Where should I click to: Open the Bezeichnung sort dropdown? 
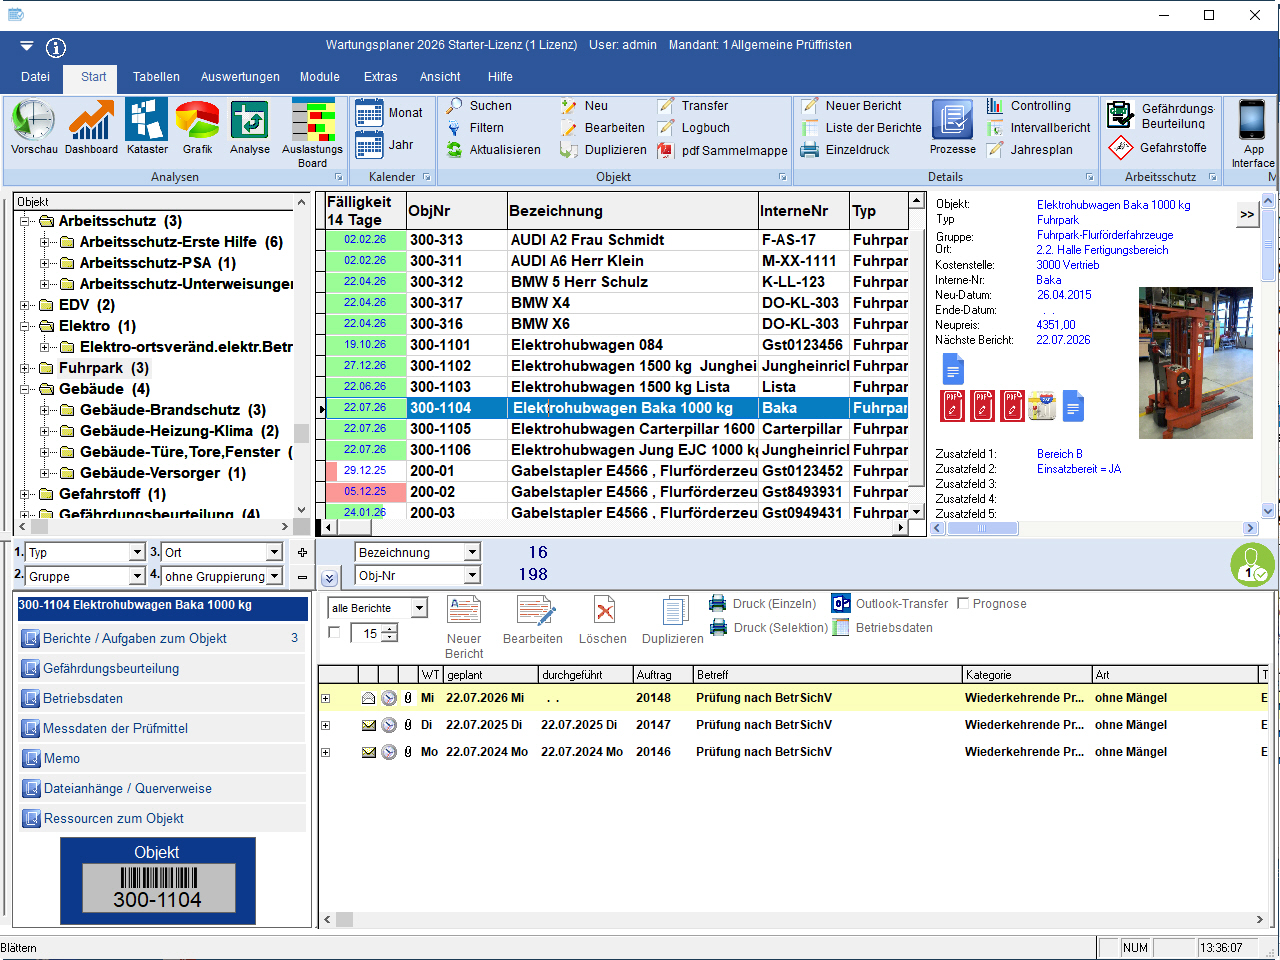472,553
